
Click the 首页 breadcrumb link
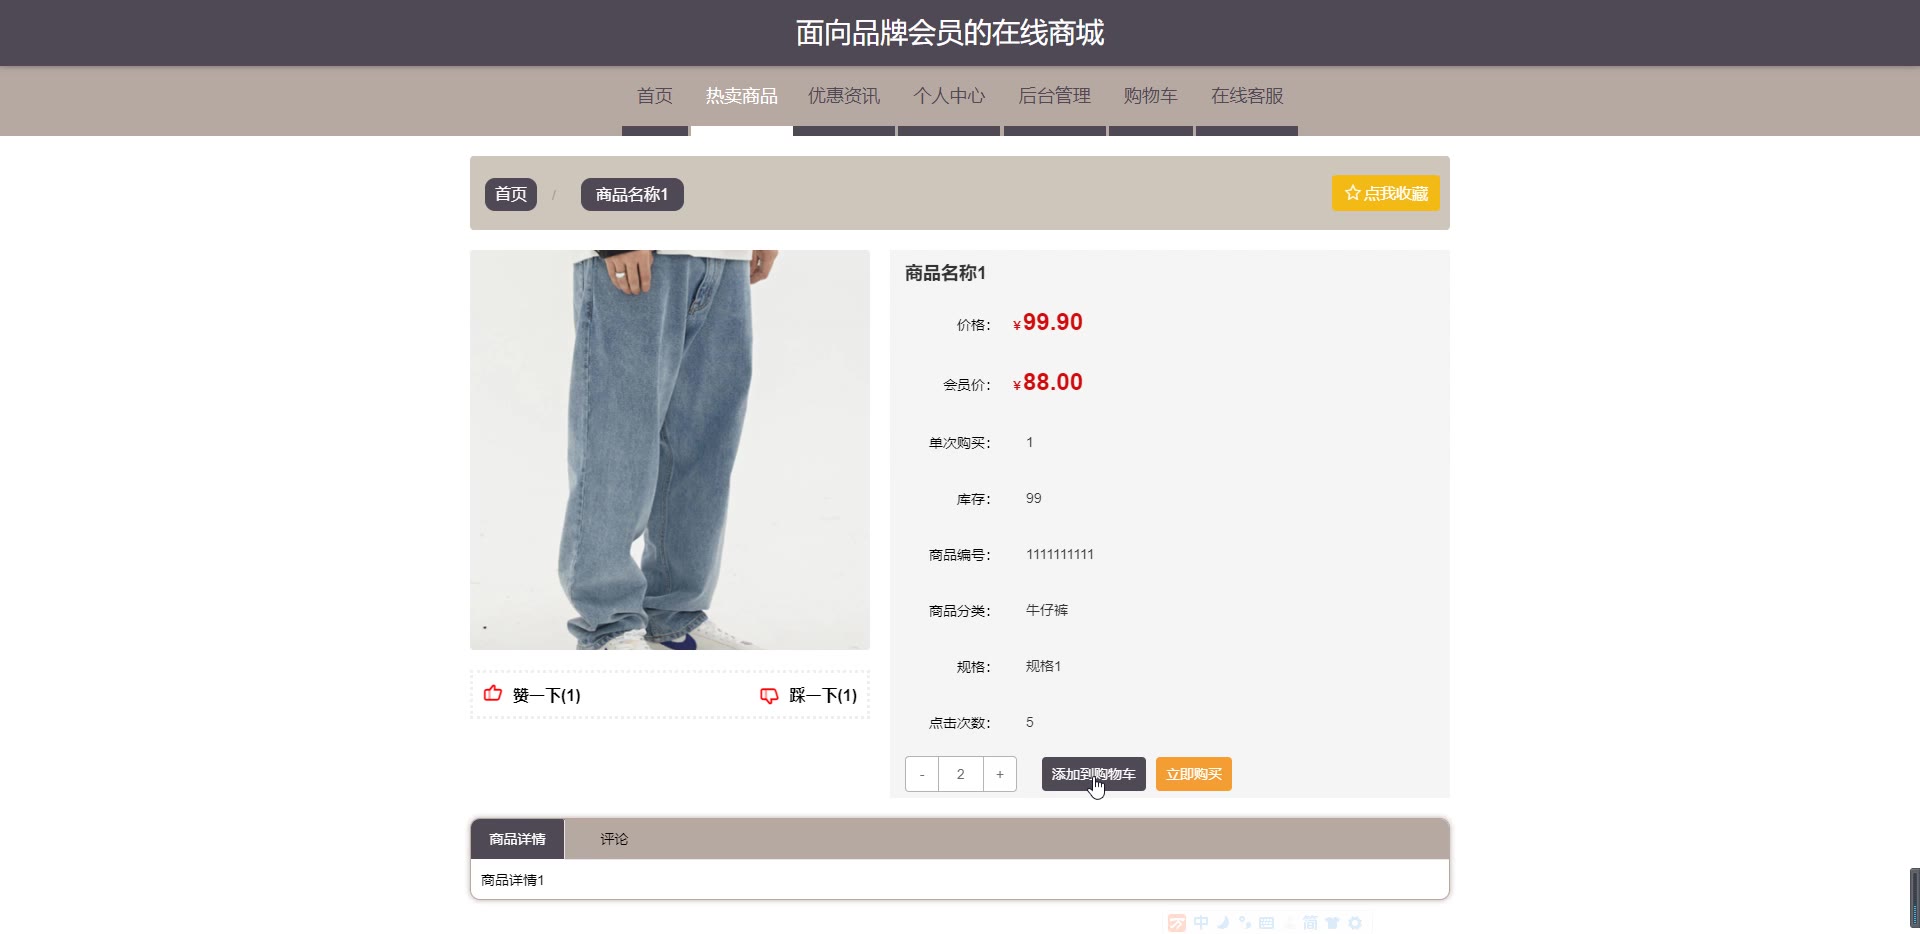[x=511, y=194]
